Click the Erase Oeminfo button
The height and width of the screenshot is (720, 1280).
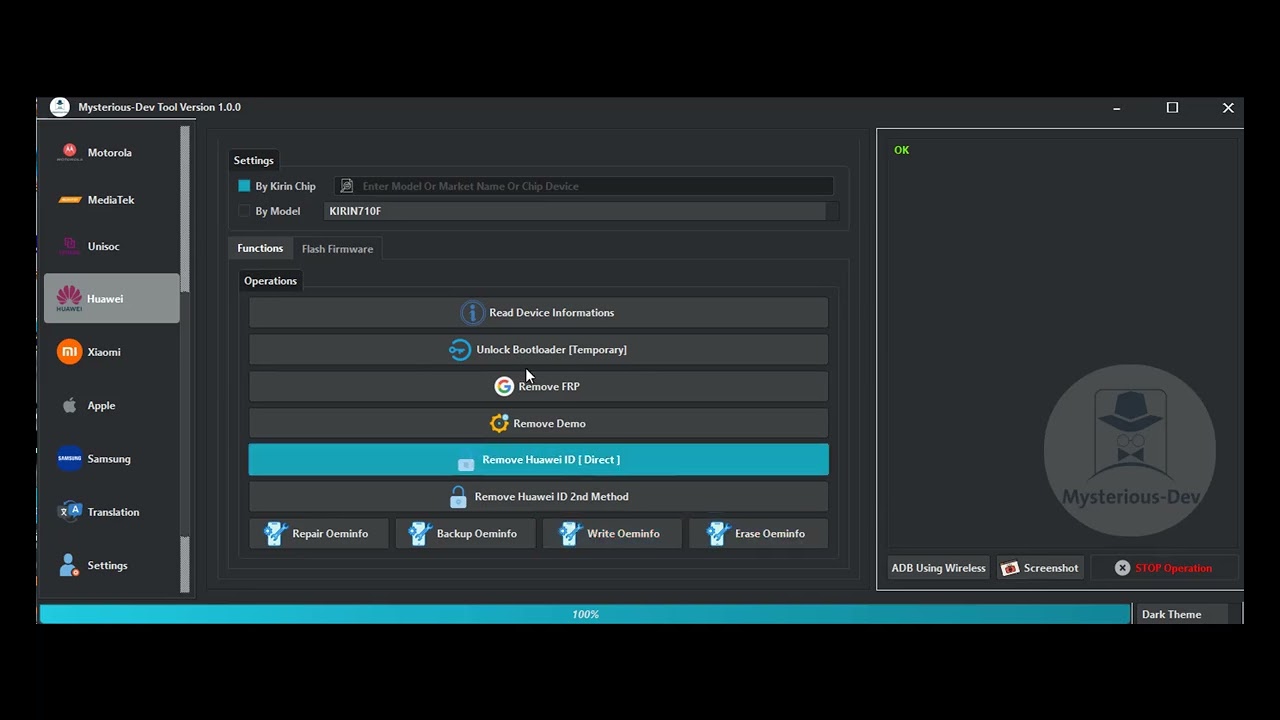tap(758, 534)
